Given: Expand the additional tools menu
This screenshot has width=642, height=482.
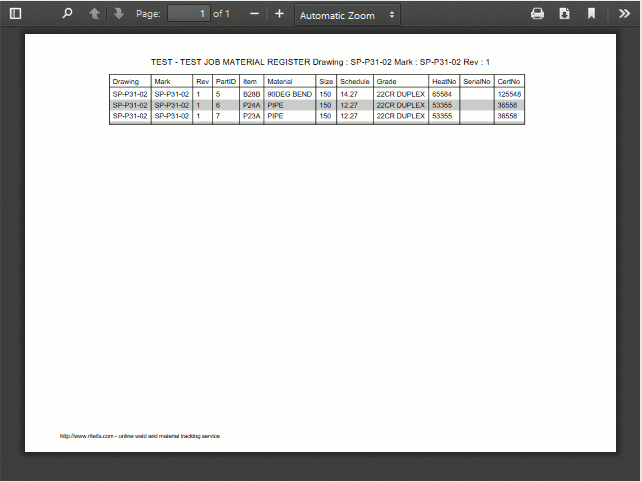Looking at the screenshot, I should pyautogui.click(x=625, y=14).
